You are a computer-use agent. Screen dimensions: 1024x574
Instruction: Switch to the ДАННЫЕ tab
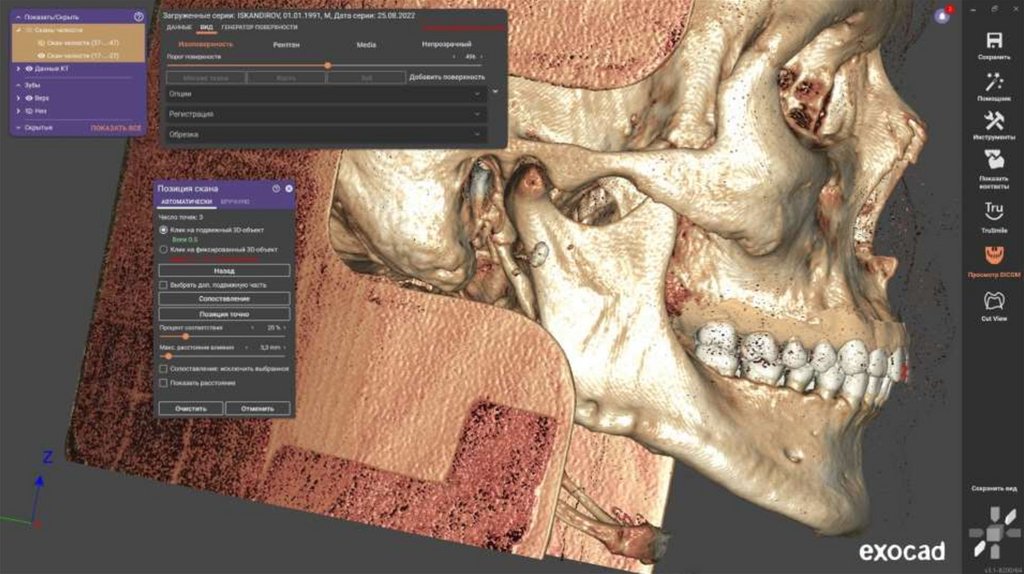point(179,27)
